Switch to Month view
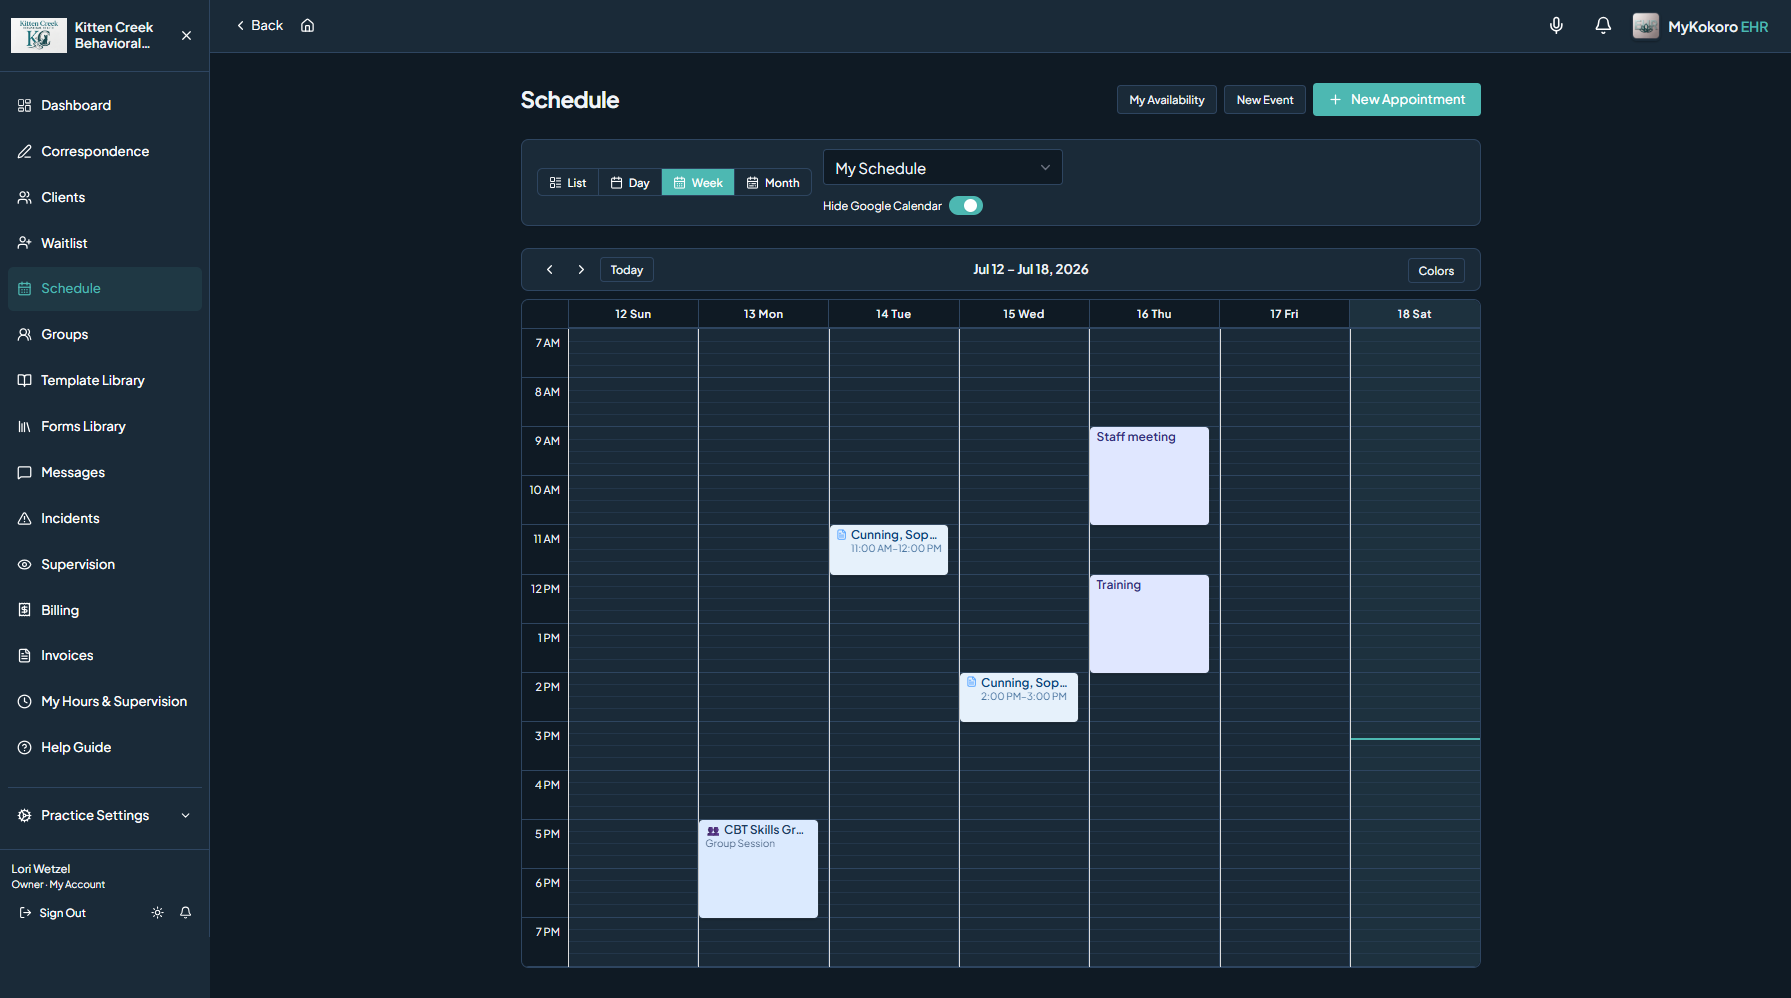Image resolution: width=1791 pixels, height=998 pixels. coord(773,183)
